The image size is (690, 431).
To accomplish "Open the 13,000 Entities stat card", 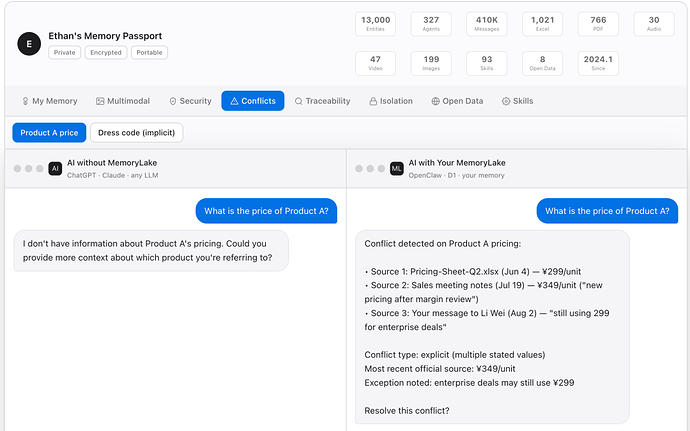I will point(376,24).
